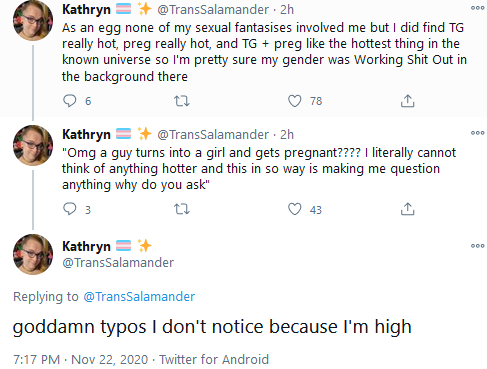Open more options menu on main tweet
The width and height of the screenshot is (487, 369).
pos(477,246)
